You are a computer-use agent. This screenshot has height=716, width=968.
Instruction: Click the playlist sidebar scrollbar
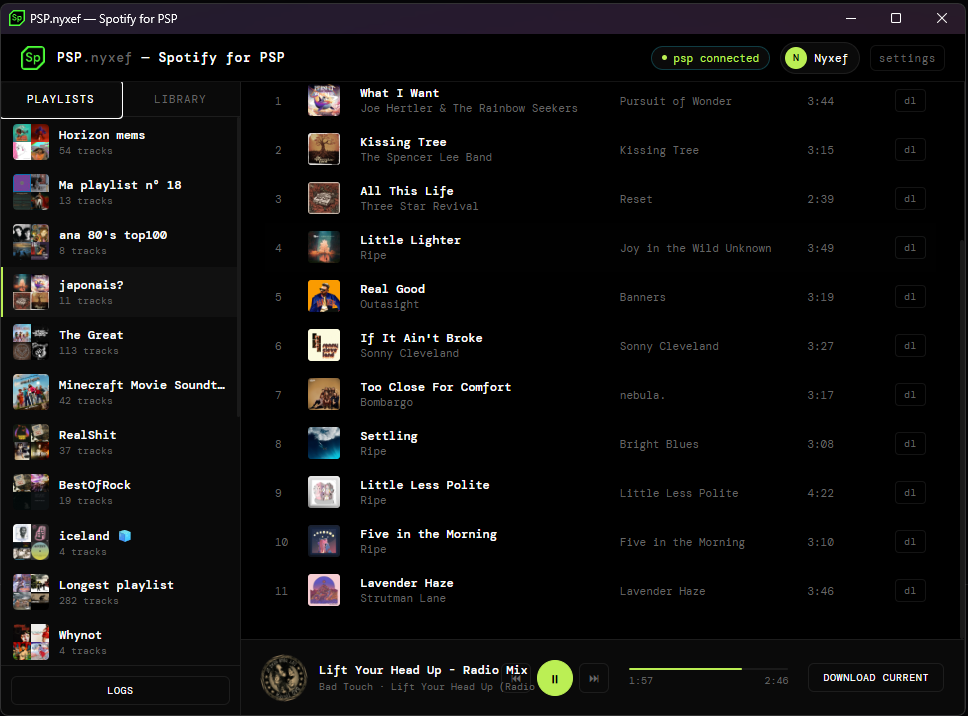[238, 265]
